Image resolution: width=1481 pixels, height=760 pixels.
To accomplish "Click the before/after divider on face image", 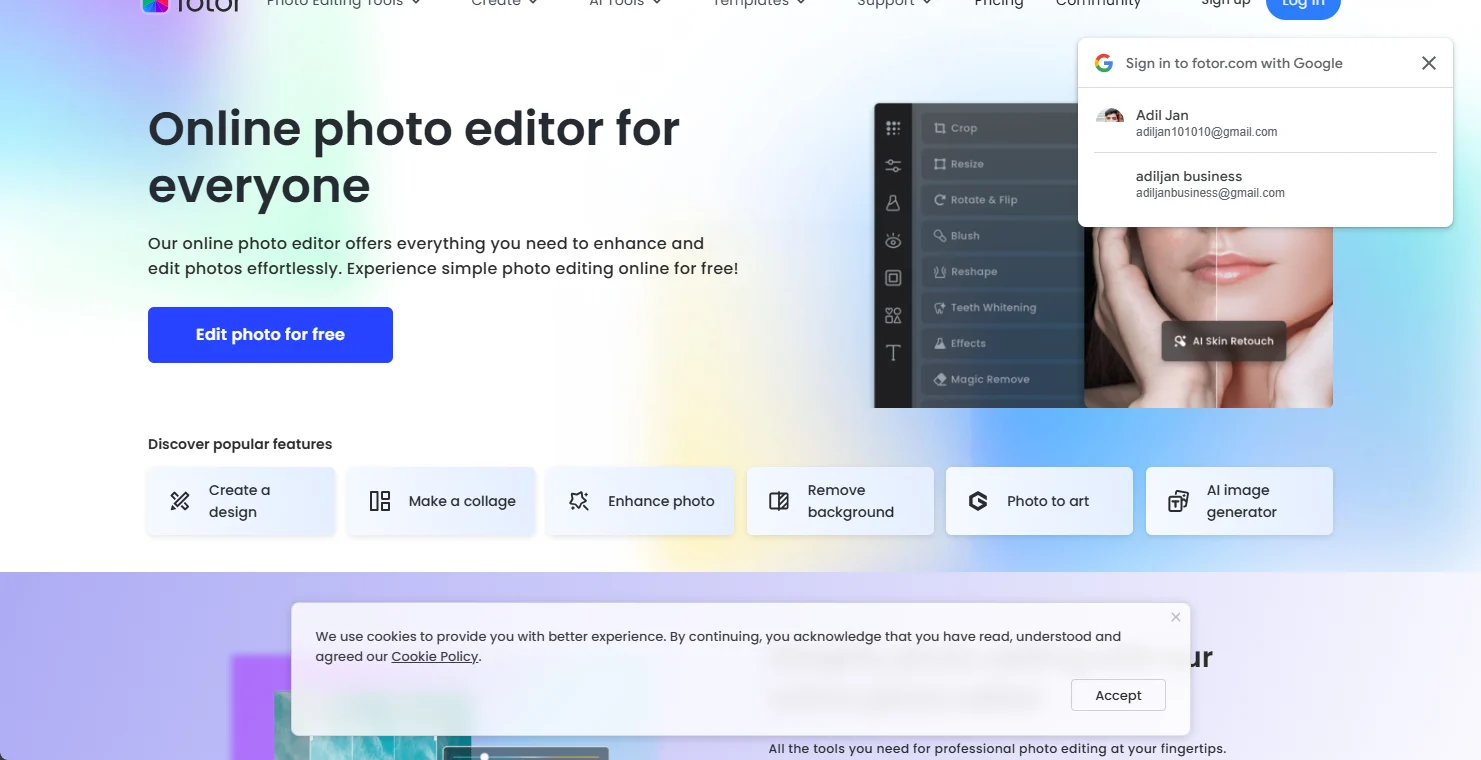I will point(1216,317).
